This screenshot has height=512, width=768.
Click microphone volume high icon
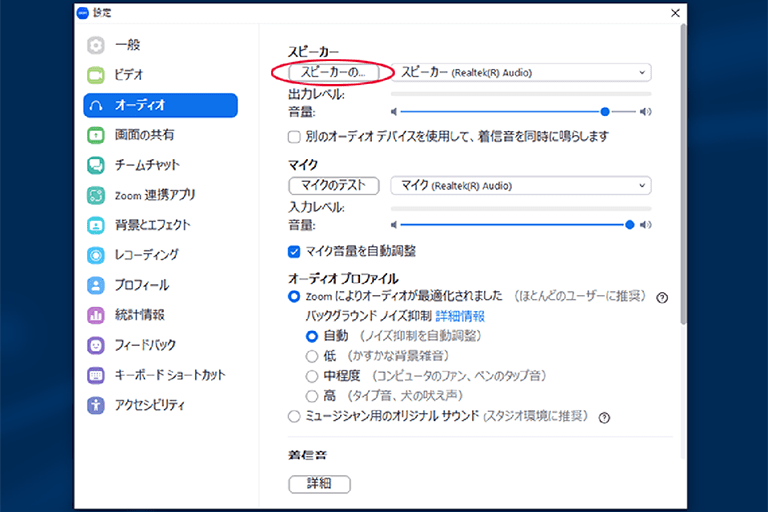click(x=646, y=225)
